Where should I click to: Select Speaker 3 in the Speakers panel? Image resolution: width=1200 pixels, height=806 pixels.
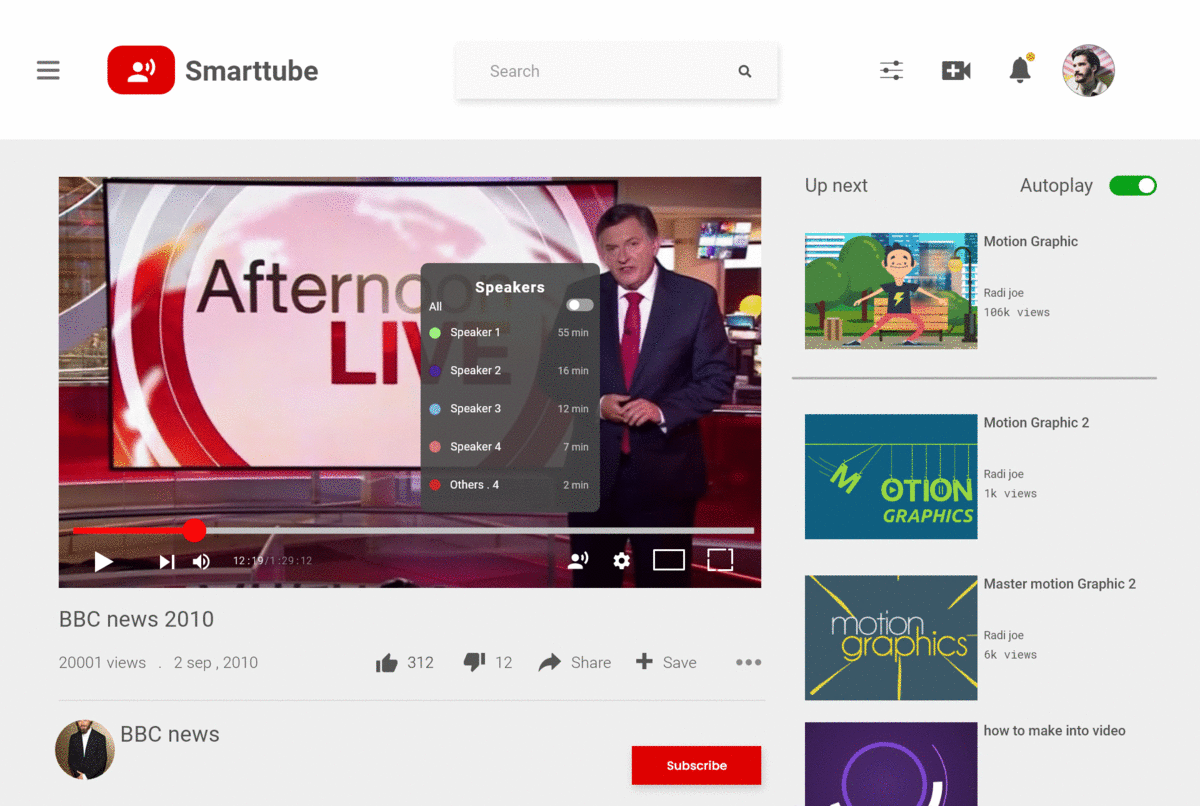[x=510, y=409]
